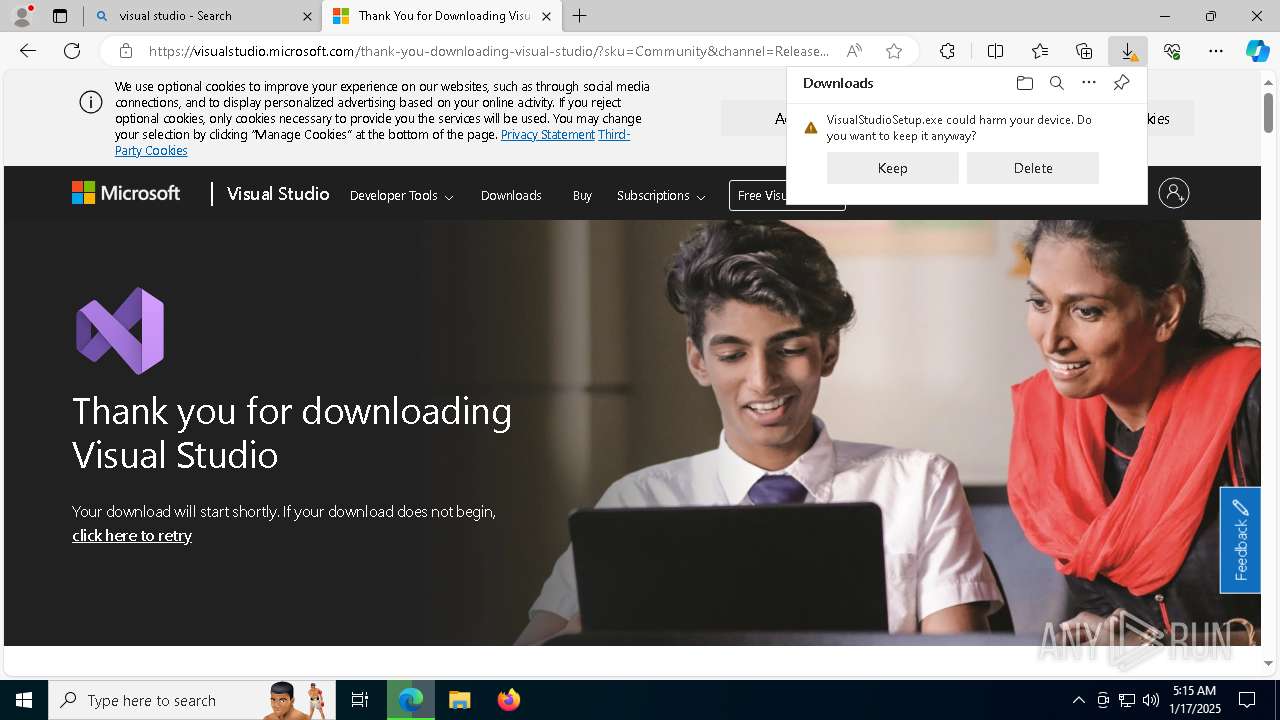Click the scrollbar down arrow
Screen dimensions: 1280x720
(x=1269, y=663)
